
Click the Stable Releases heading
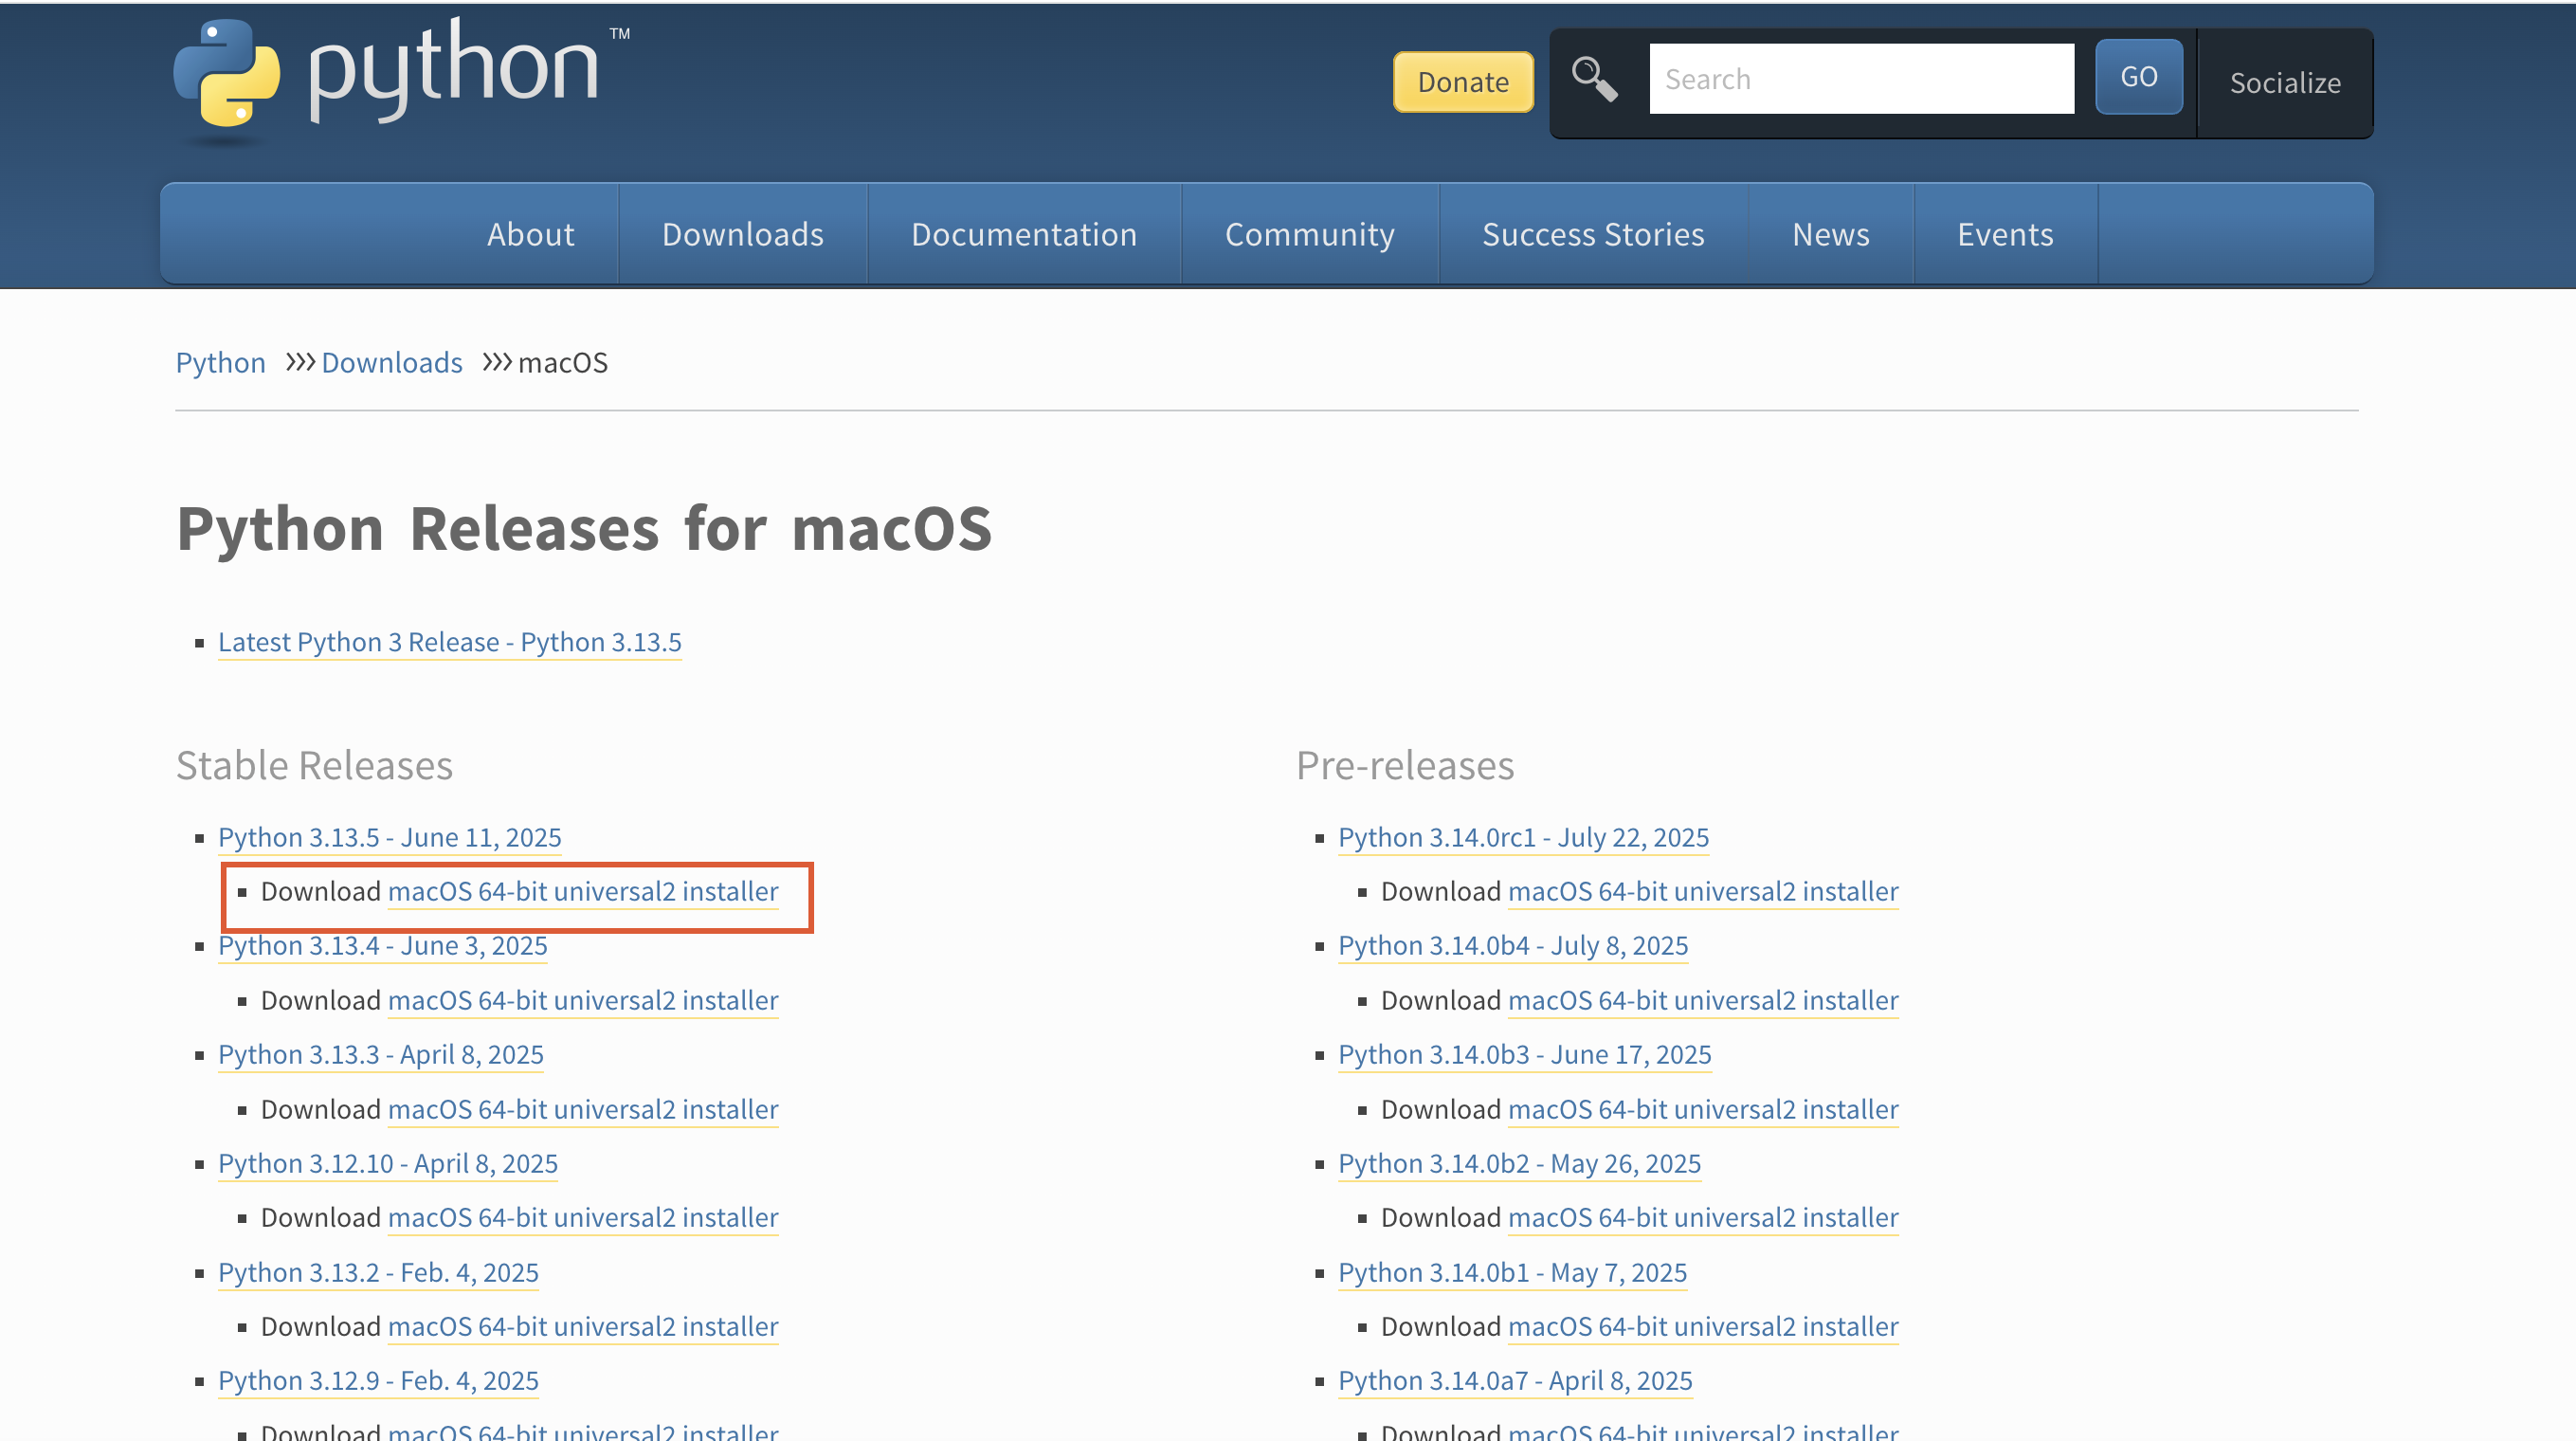314,765
